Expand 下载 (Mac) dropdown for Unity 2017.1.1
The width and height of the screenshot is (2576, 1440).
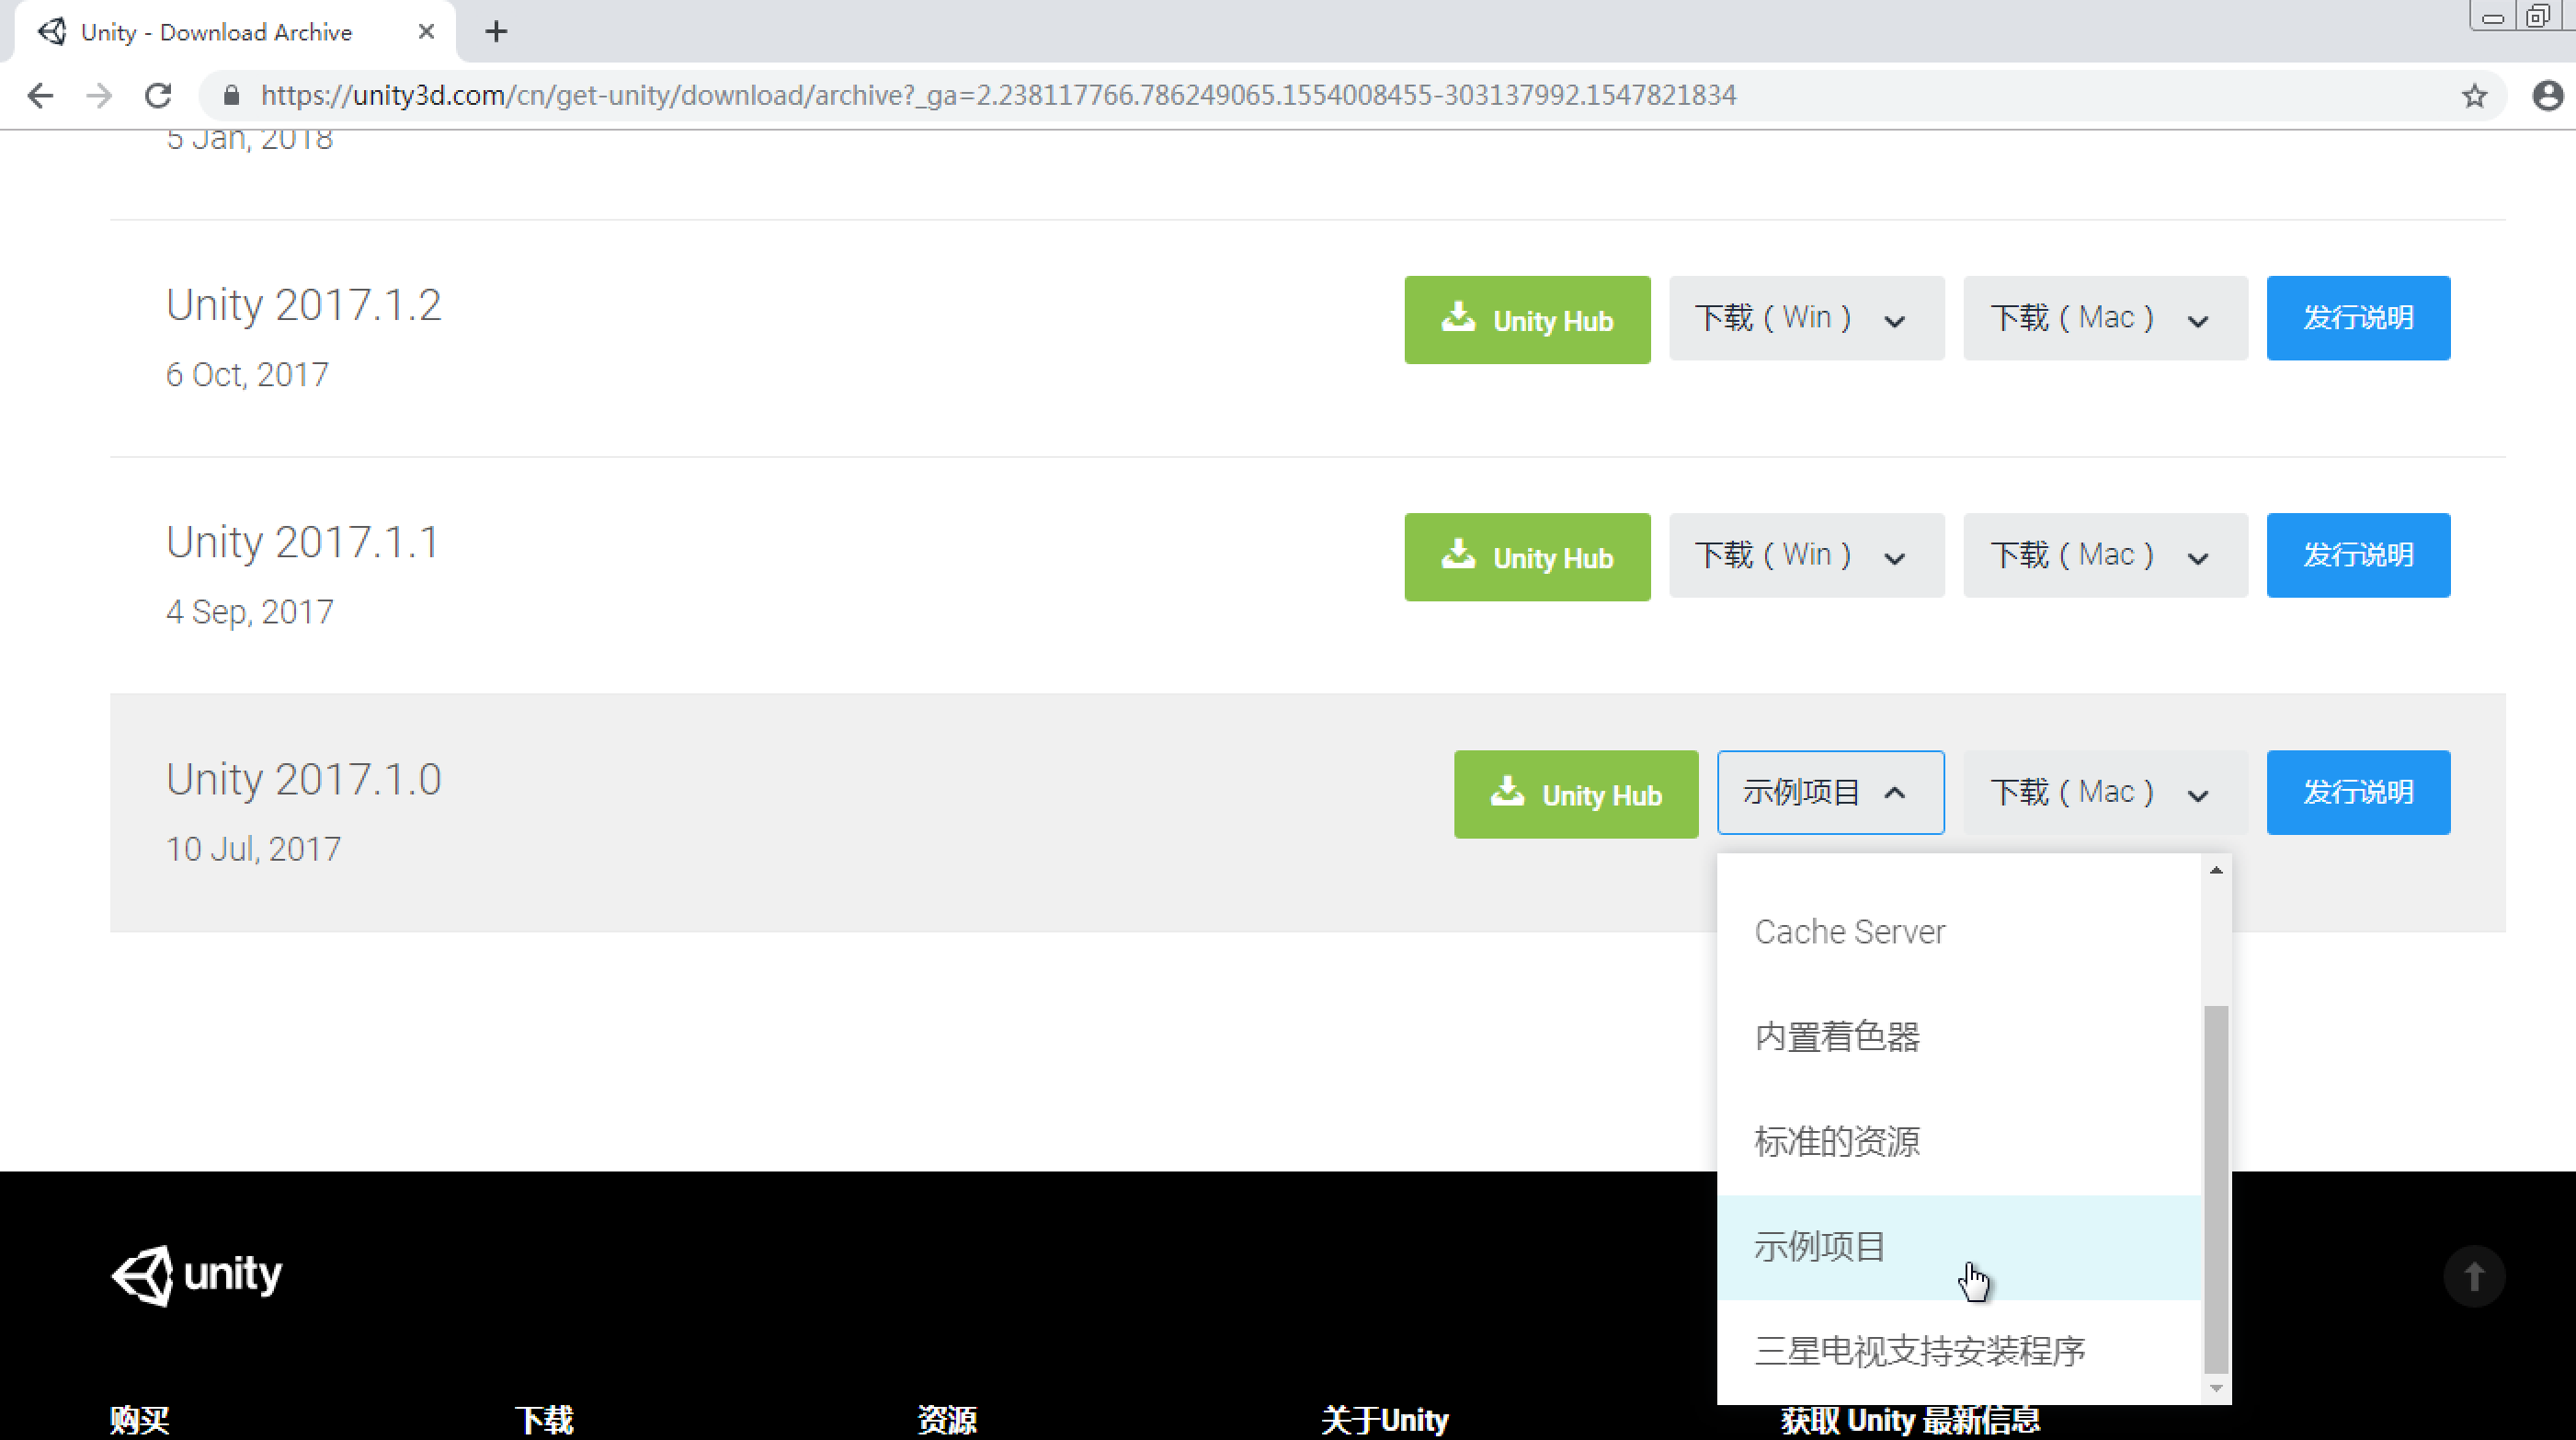click(2105, 555)
